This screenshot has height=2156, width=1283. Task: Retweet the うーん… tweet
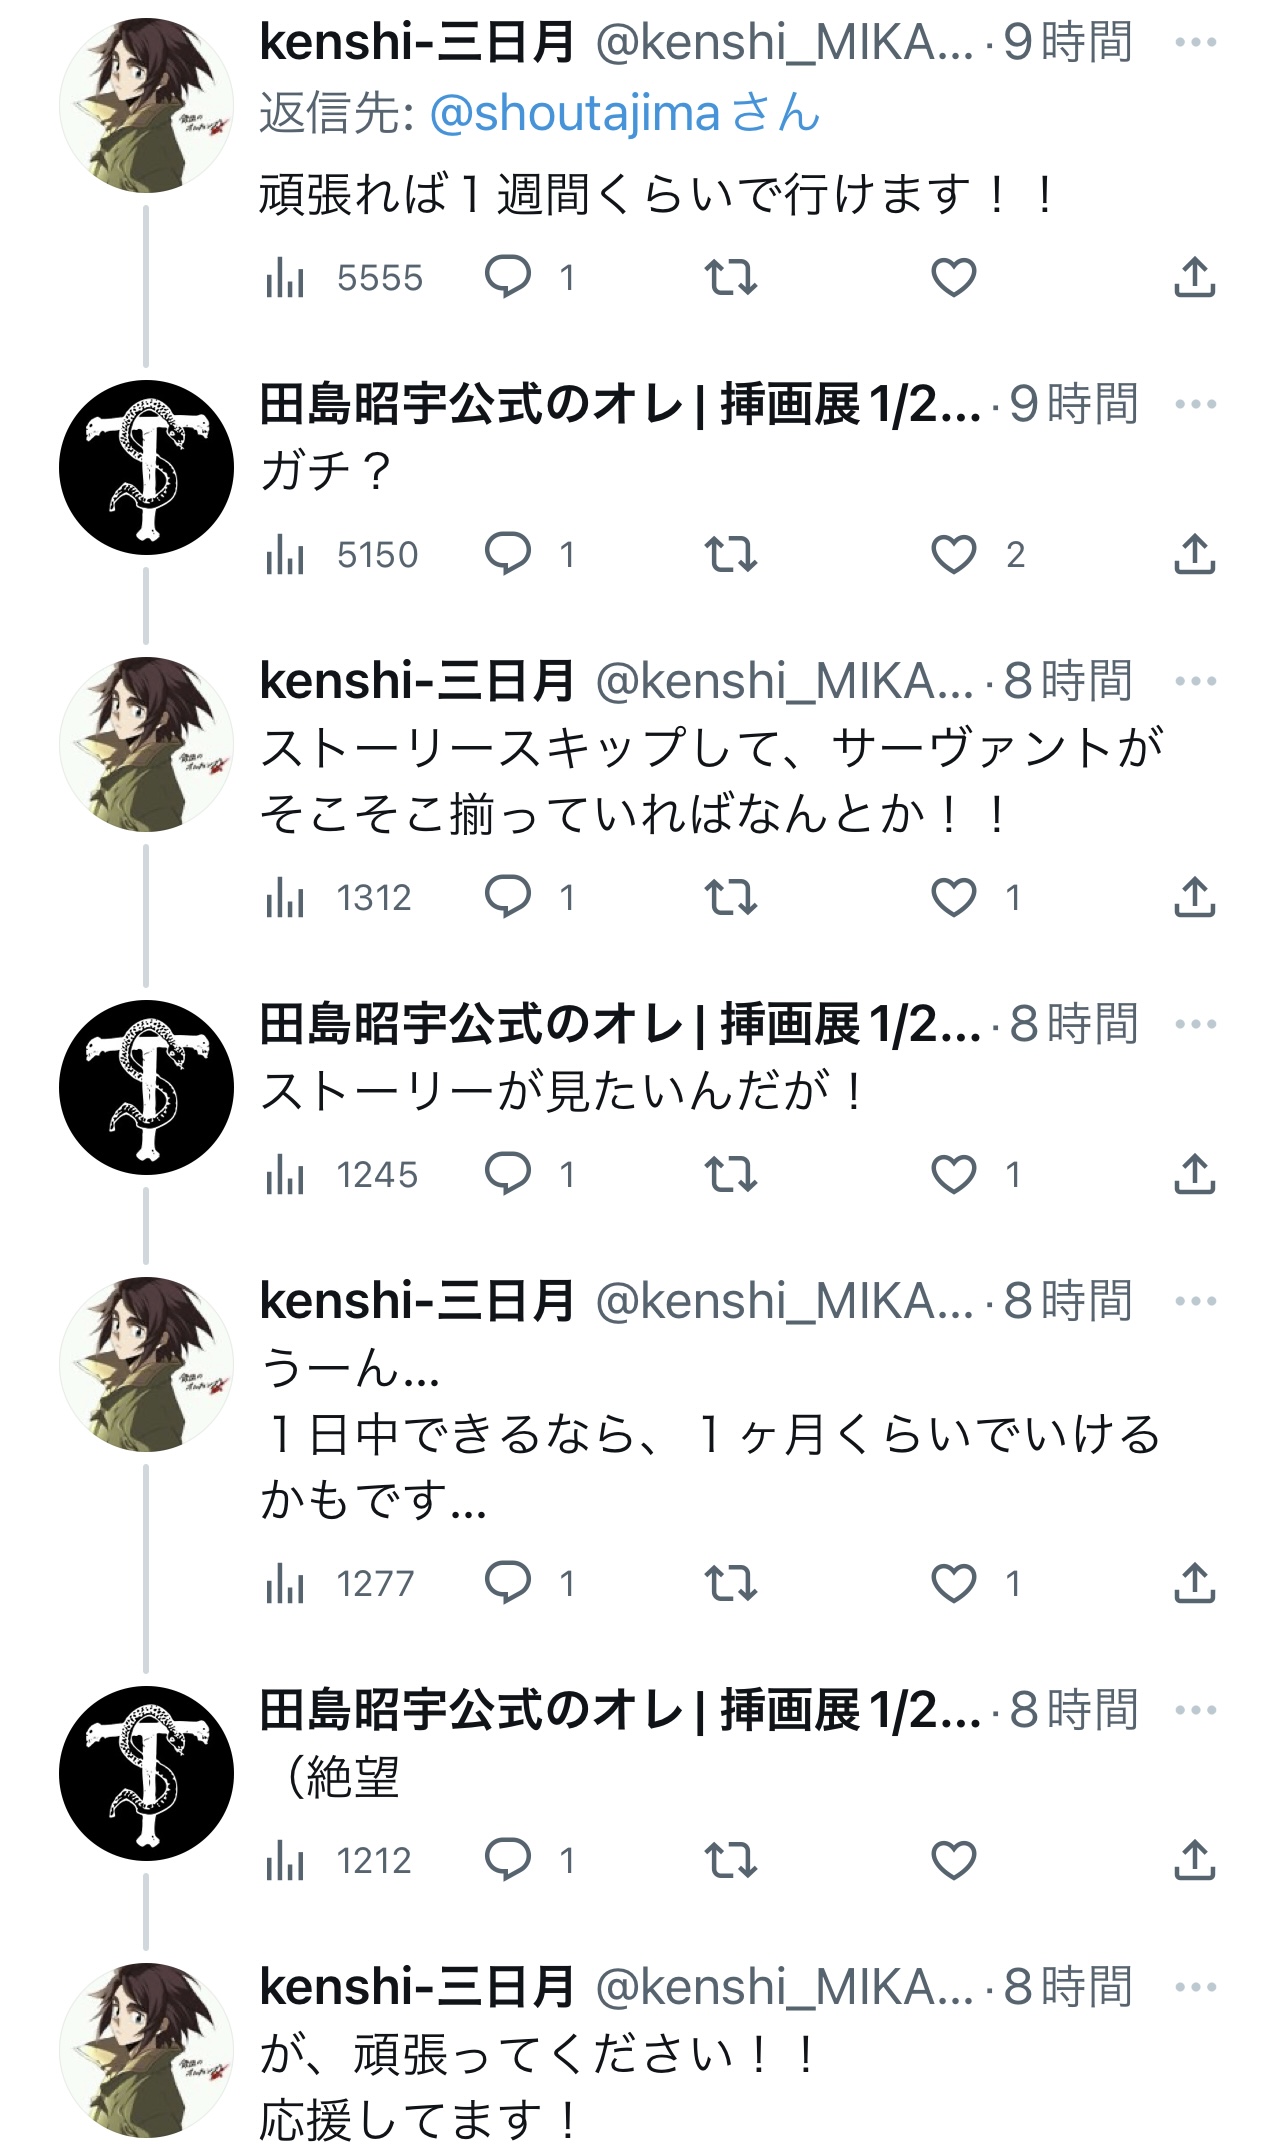731,1583
